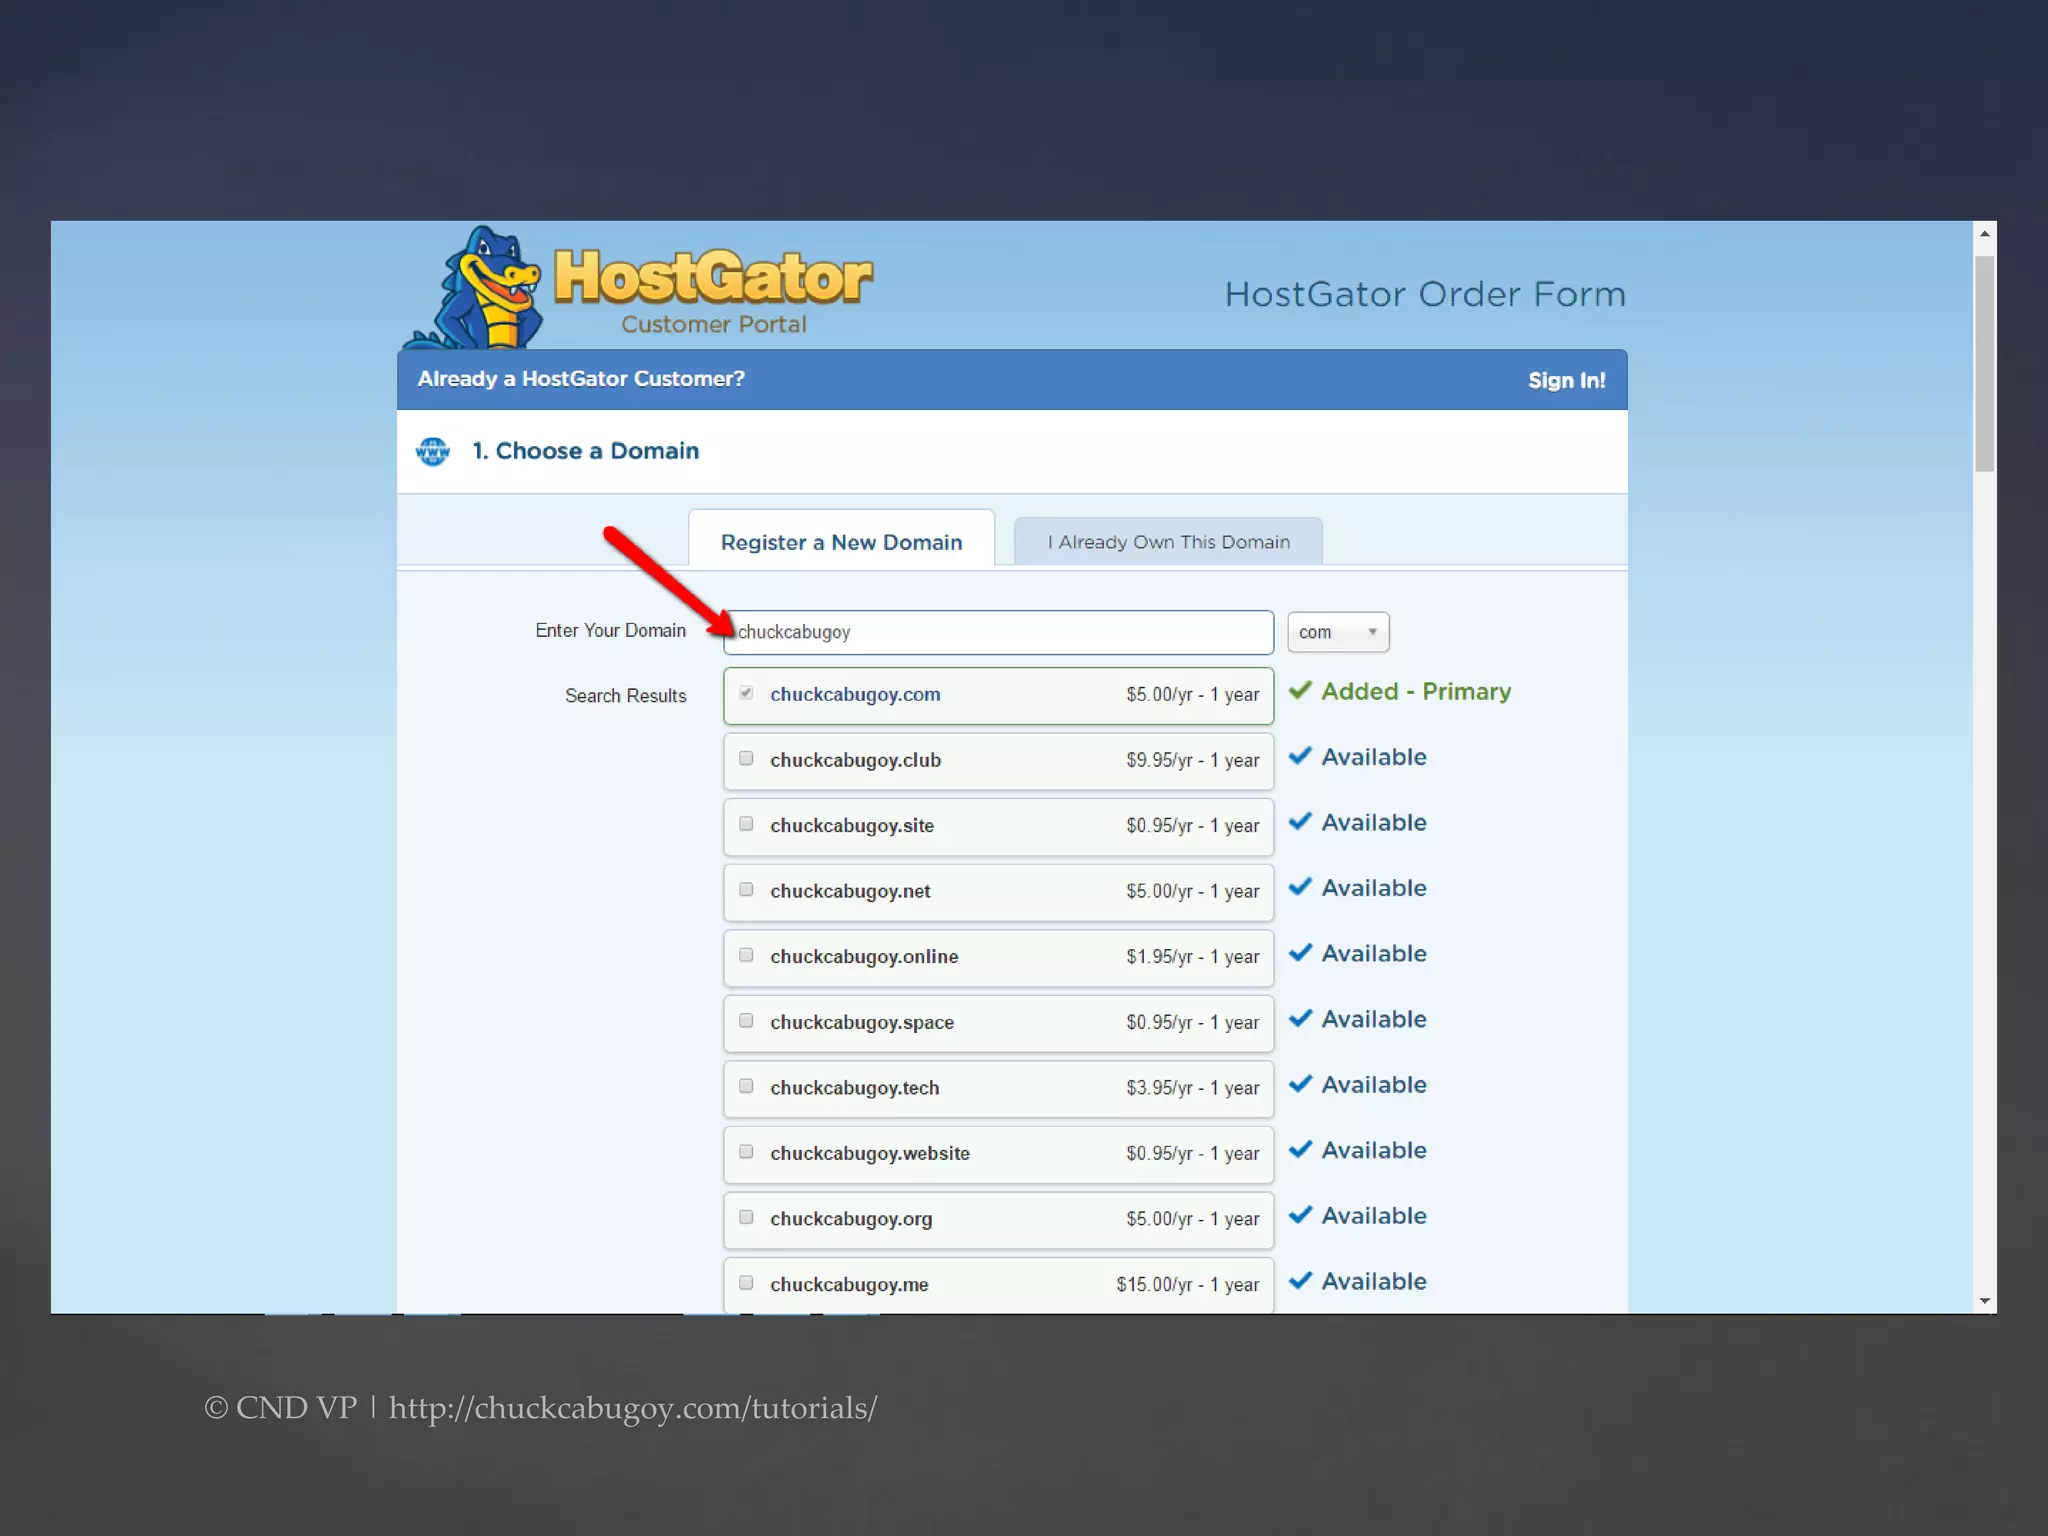Click the Enter Your Domain text field
Viewport: 2048px width, 1536px height.
pos(998,632)
